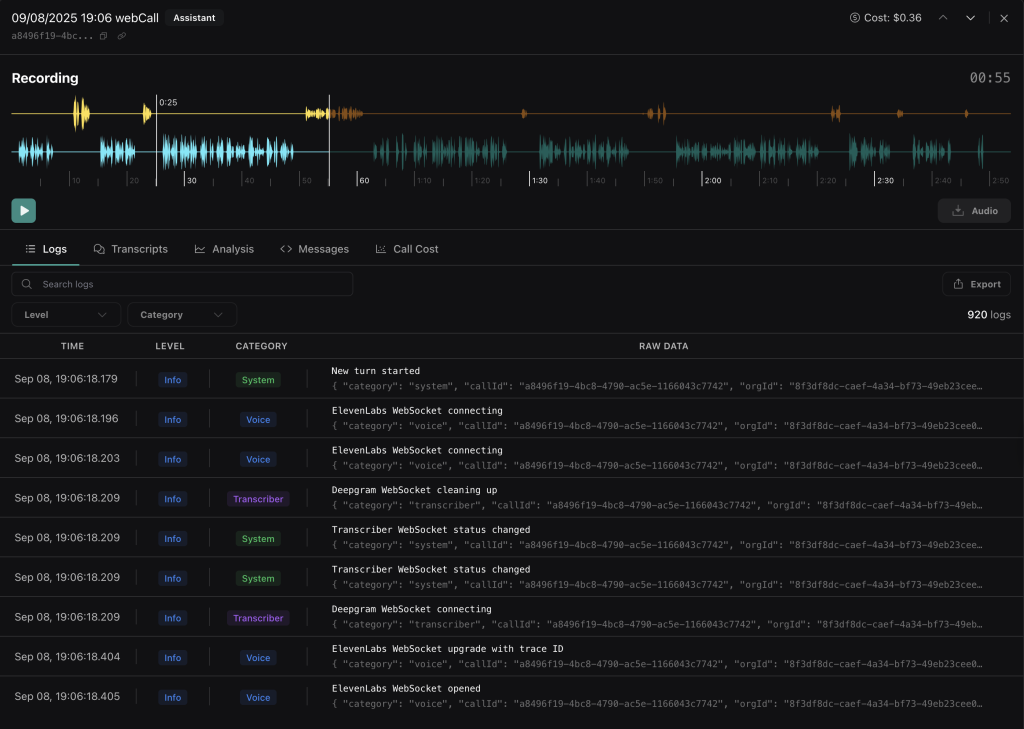The height and width of the screenshot is (729, 1024).
Task: Go to next call with down chevron
Action: point(970,18)
